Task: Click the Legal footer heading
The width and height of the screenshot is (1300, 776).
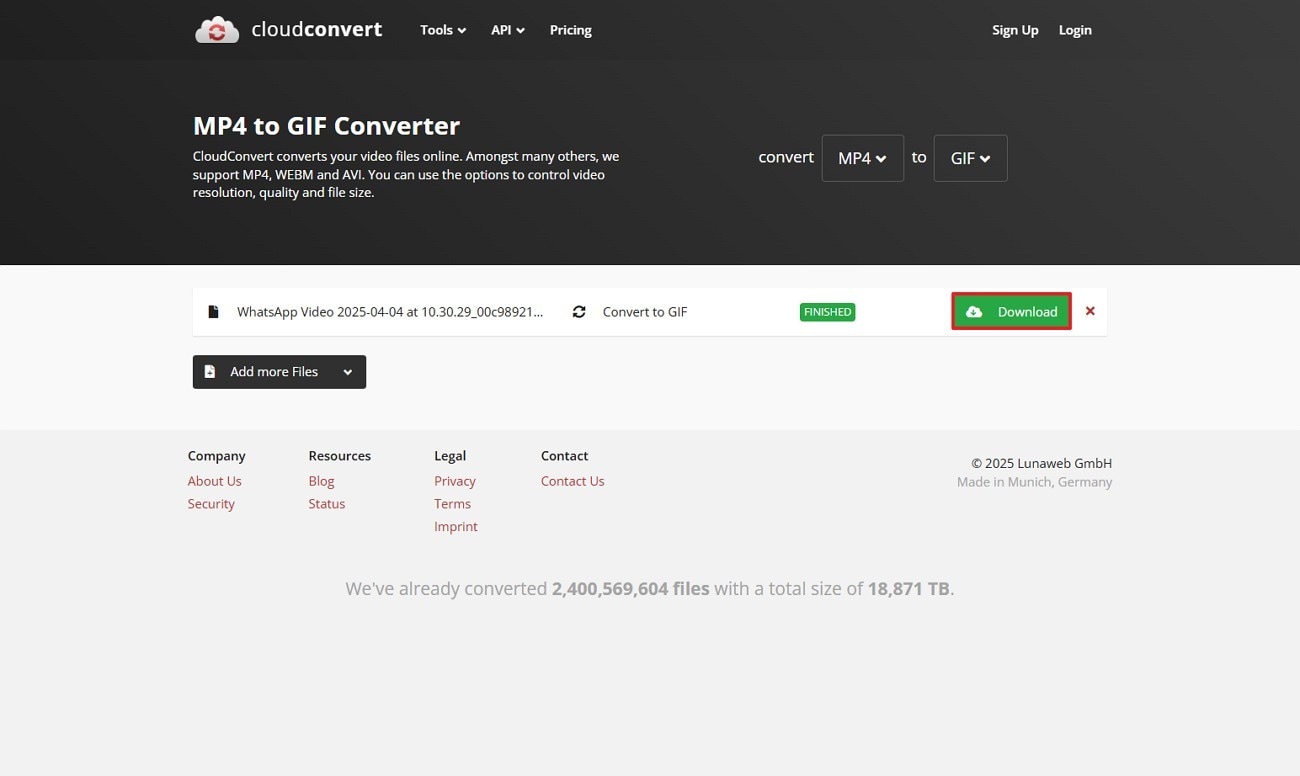Action: pos(450,456)
